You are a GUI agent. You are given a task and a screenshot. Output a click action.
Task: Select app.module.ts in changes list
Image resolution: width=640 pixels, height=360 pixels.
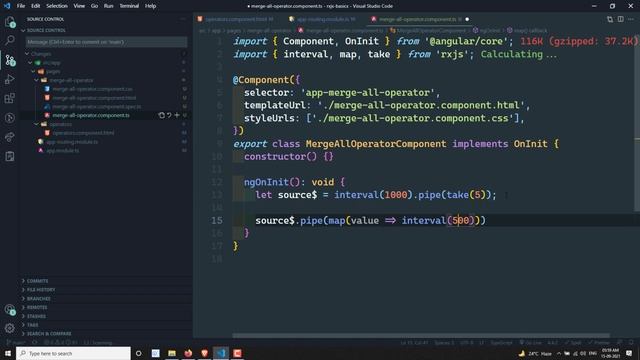coord(62,151)
